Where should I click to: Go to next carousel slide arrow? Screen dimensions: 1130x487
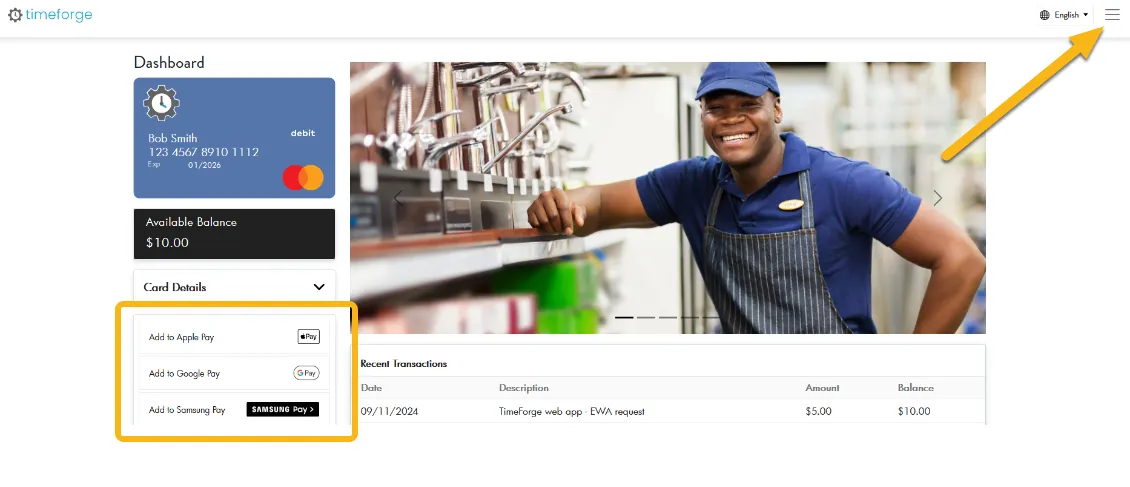tap(938, 197)
